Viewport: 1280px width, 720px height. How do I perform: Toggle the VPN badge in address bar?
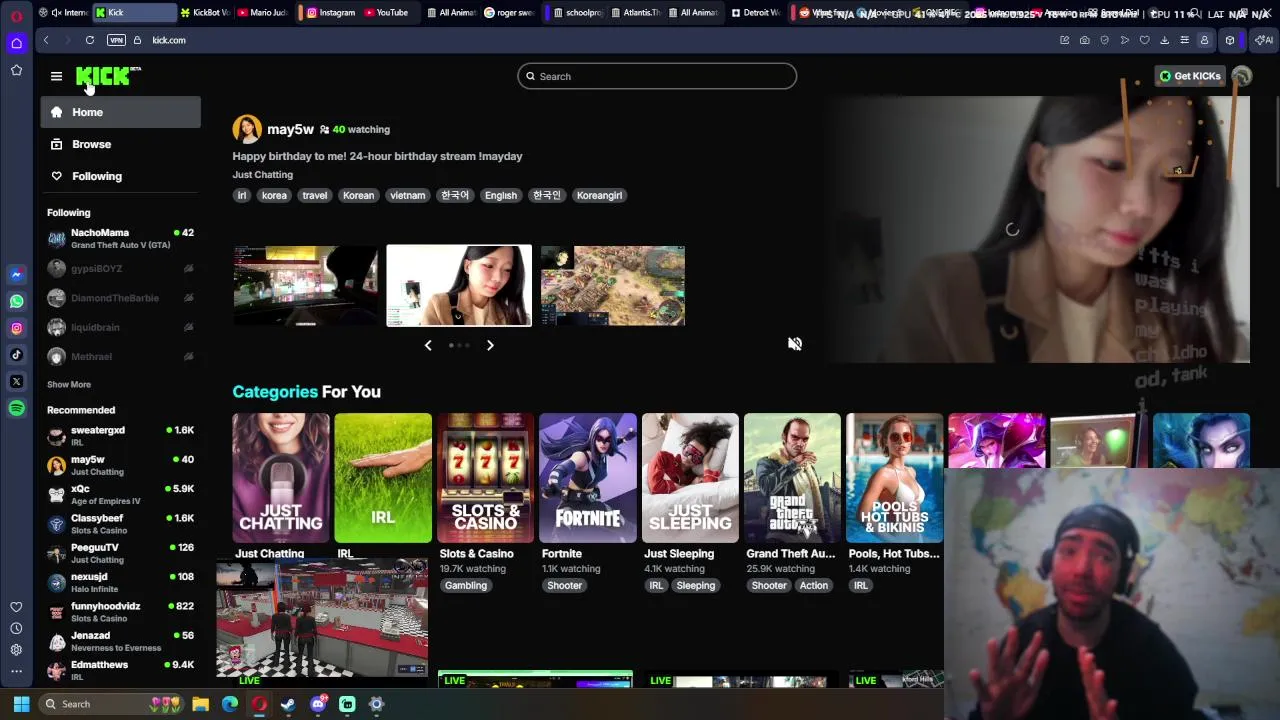pos(116,40)
